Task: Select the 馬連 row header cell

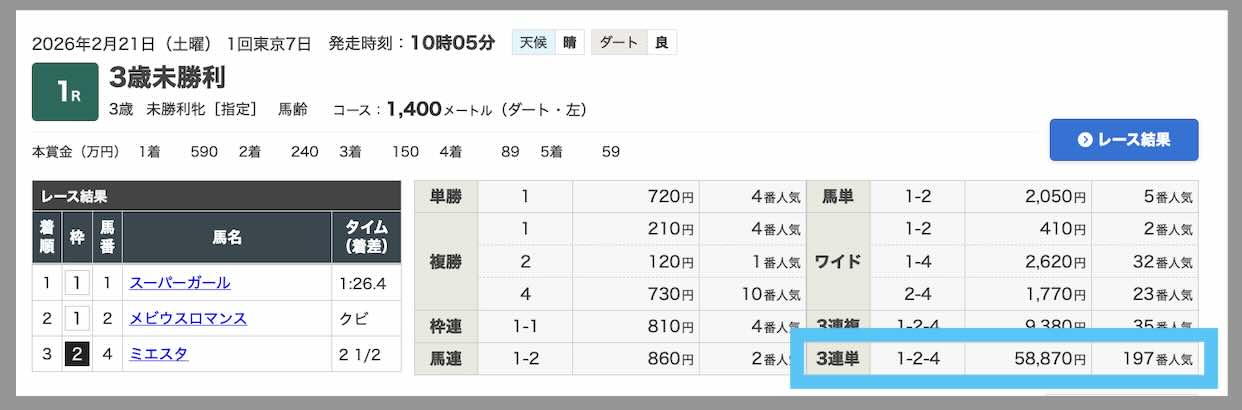Action: coord(446,358)
